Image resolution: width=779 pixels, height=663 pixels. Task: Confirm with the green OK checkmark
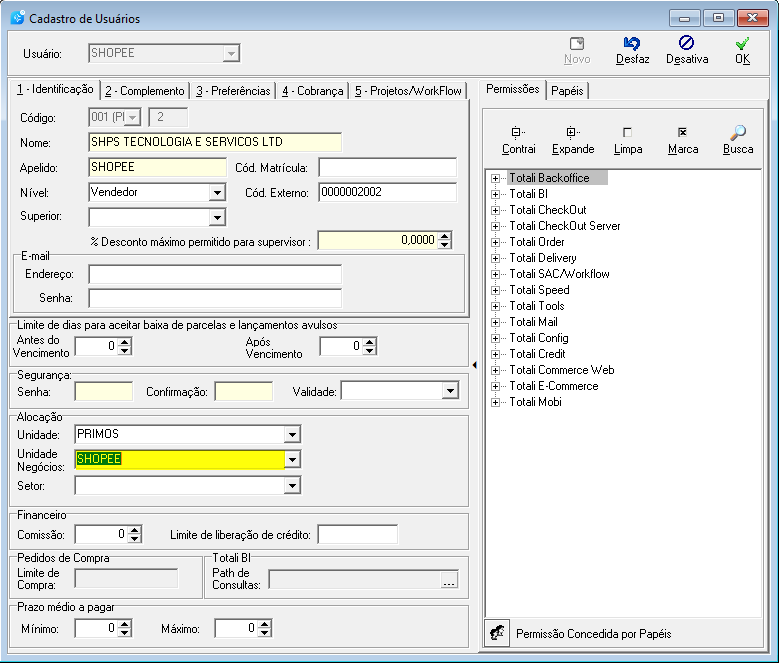pos(742,44)
